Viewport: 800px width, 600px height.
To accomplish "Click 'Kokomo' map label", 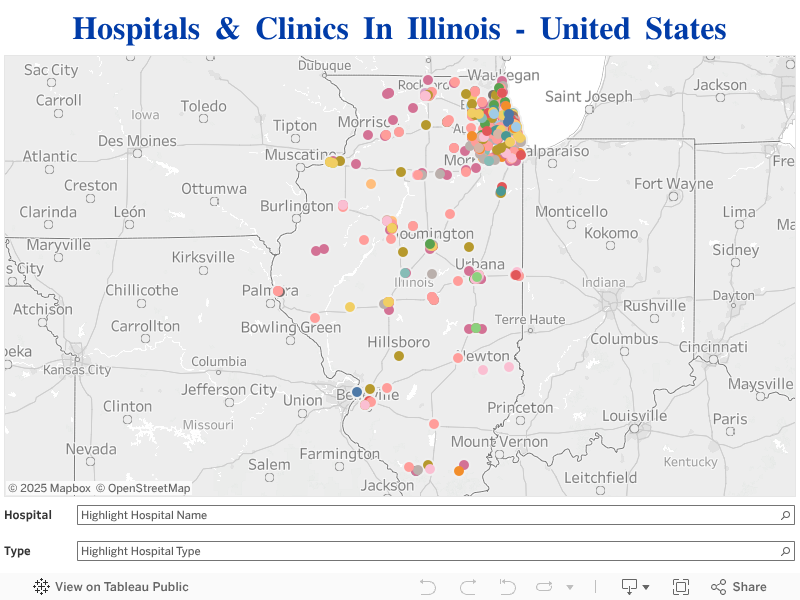I will pos(611,233).
